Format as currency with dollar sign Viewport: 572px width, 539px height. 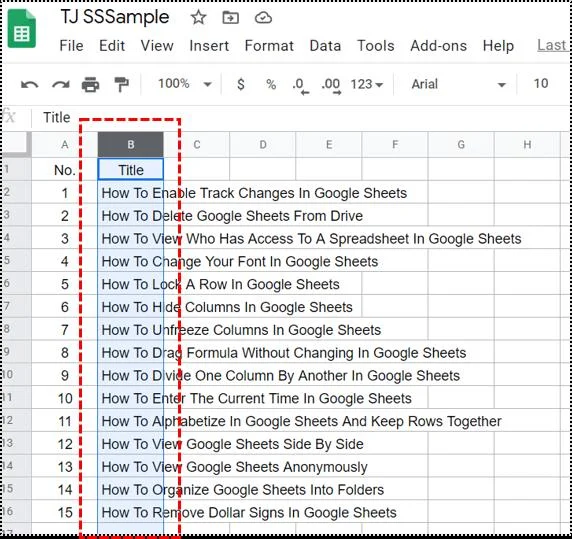coord(240,84)
